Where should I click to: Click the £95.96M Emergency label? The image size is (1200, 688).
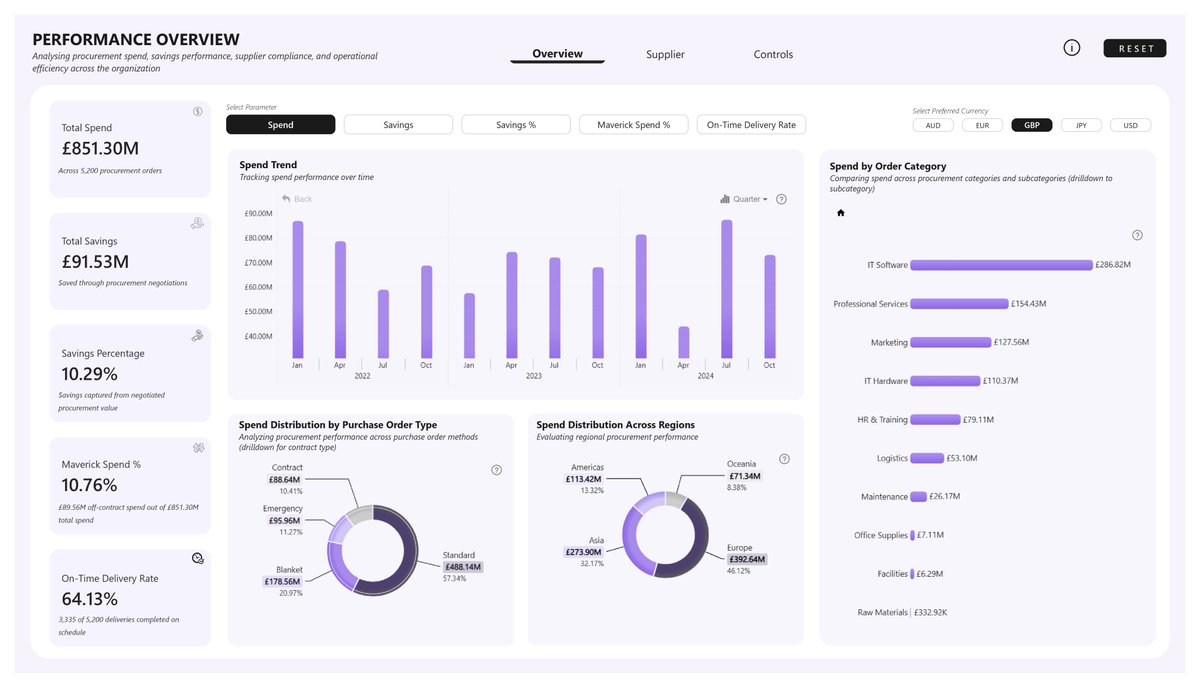click(x=286, y=521)
